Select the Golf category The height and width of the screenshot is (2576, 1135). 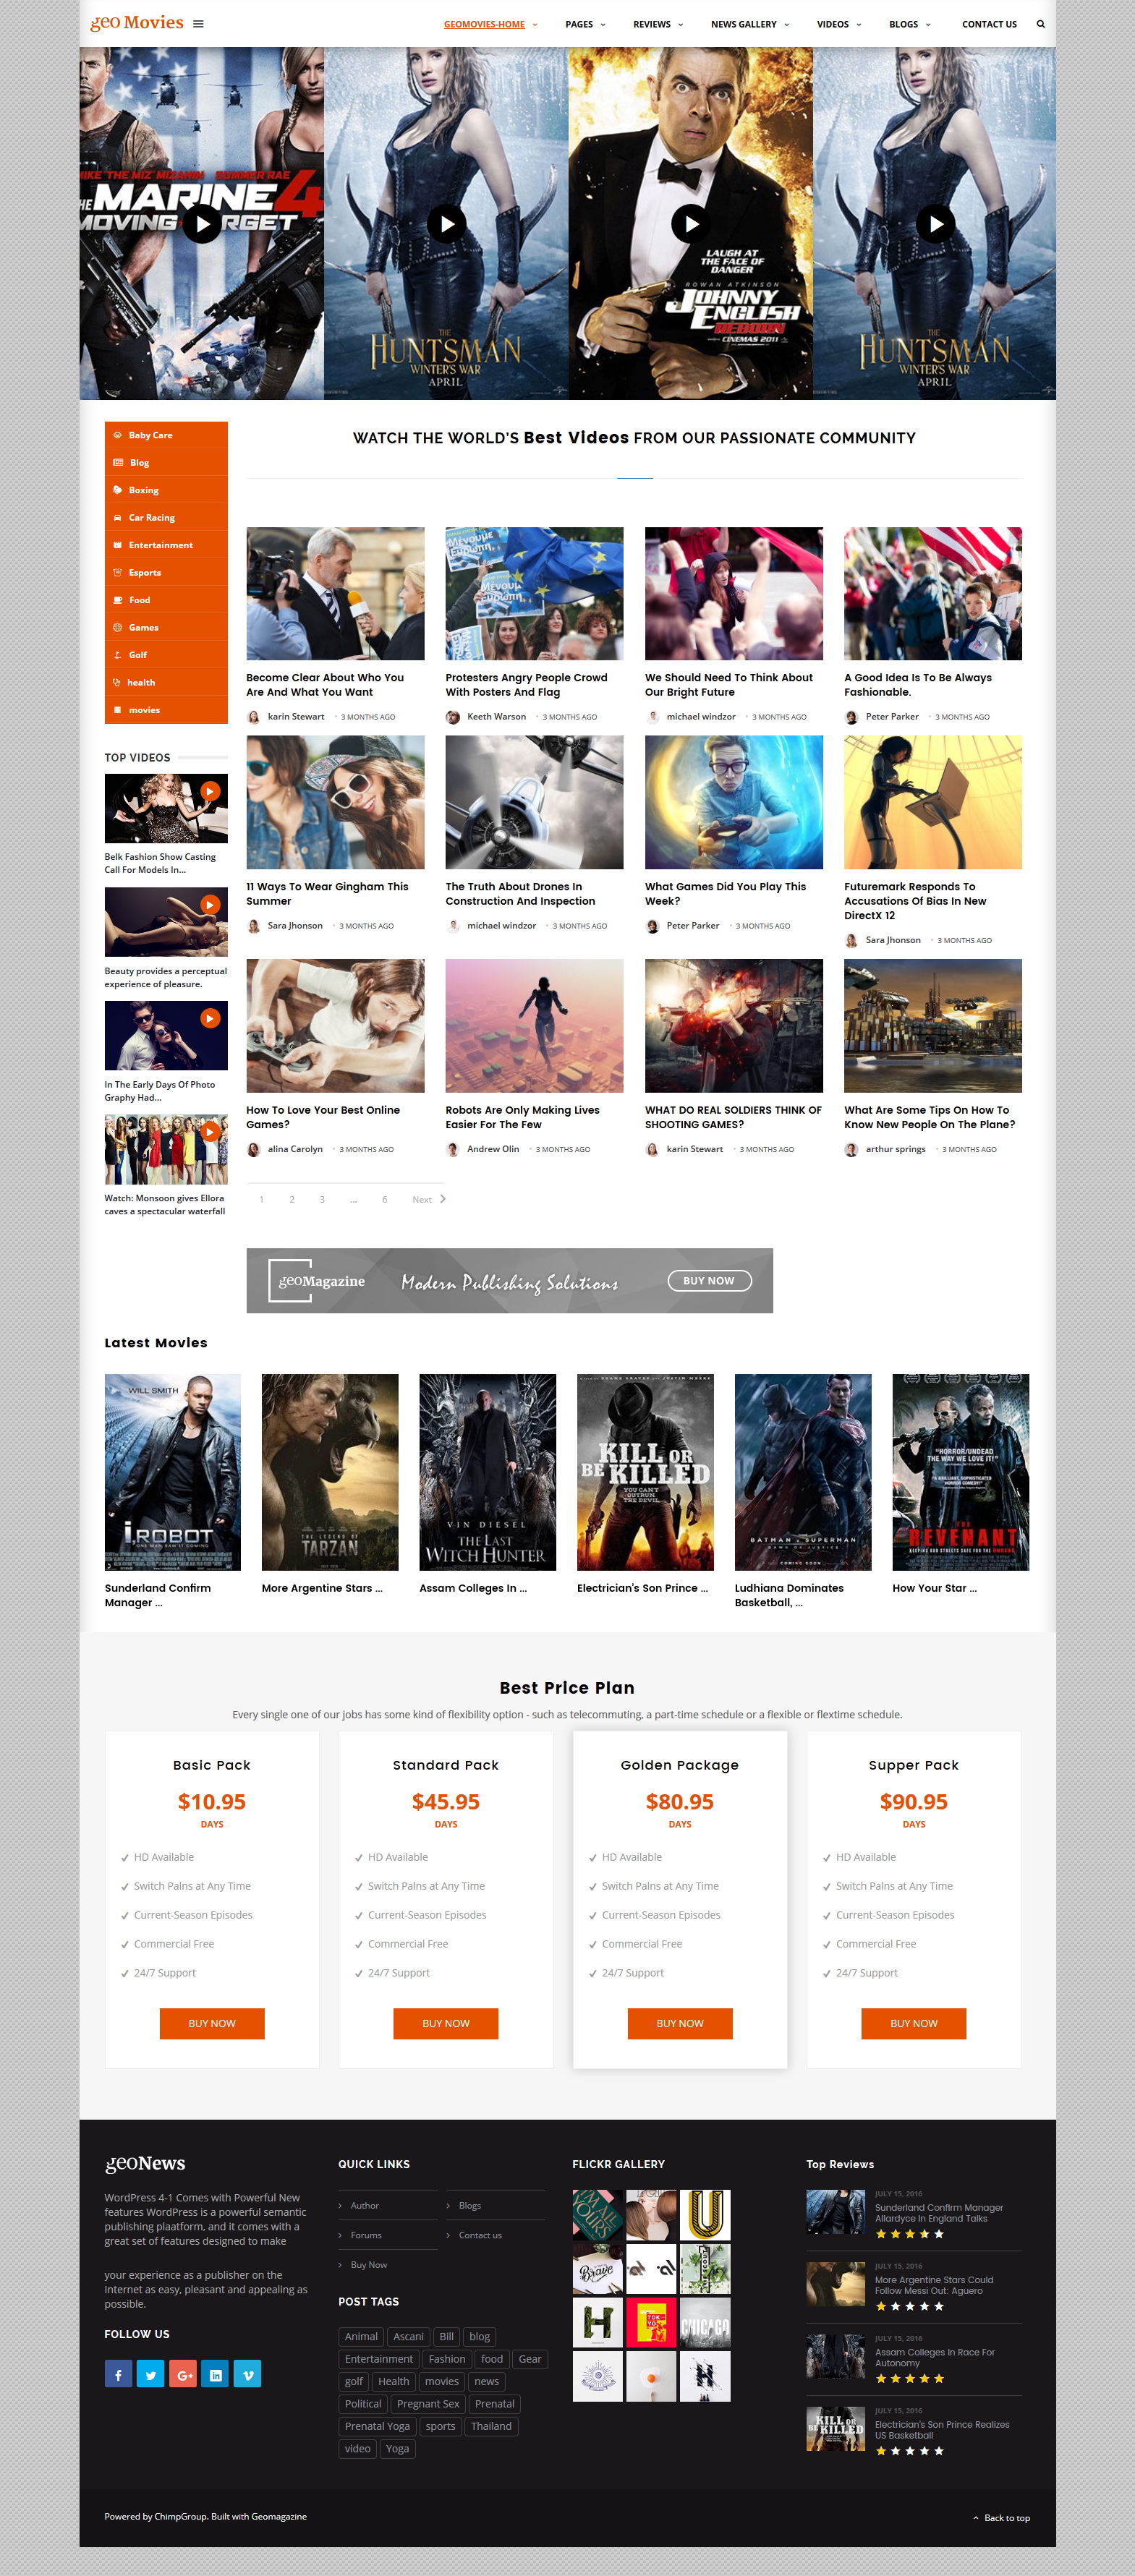(x=166, y=655)
